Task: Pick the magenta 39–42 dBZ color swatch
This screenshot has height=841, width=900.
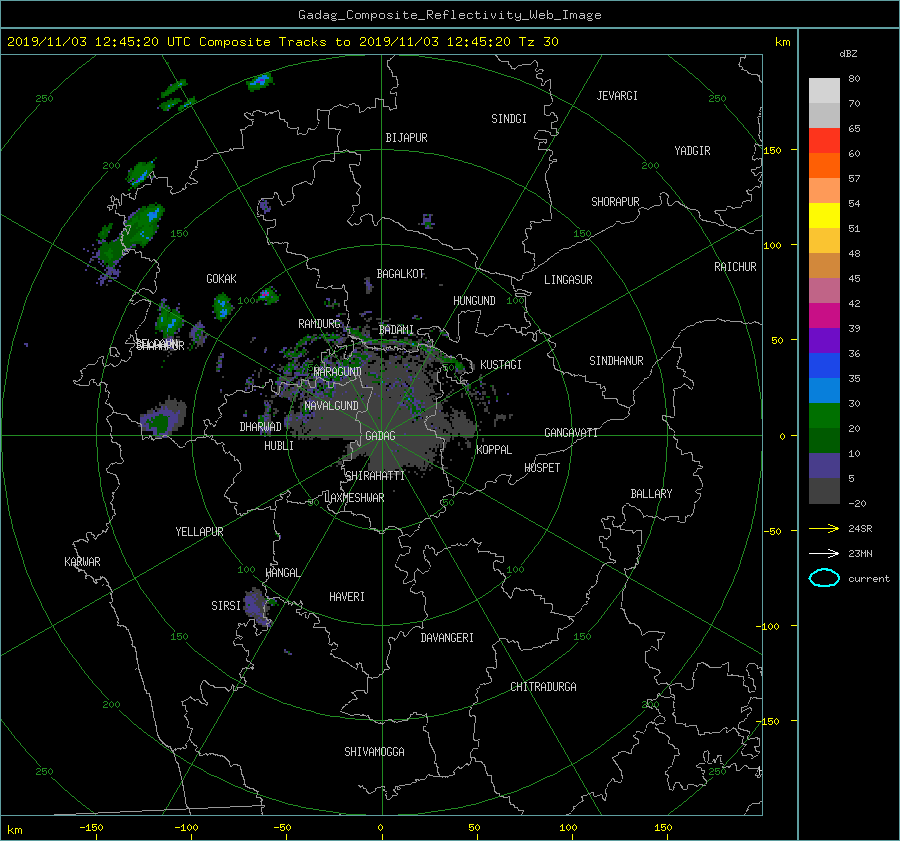Action: 824,315
